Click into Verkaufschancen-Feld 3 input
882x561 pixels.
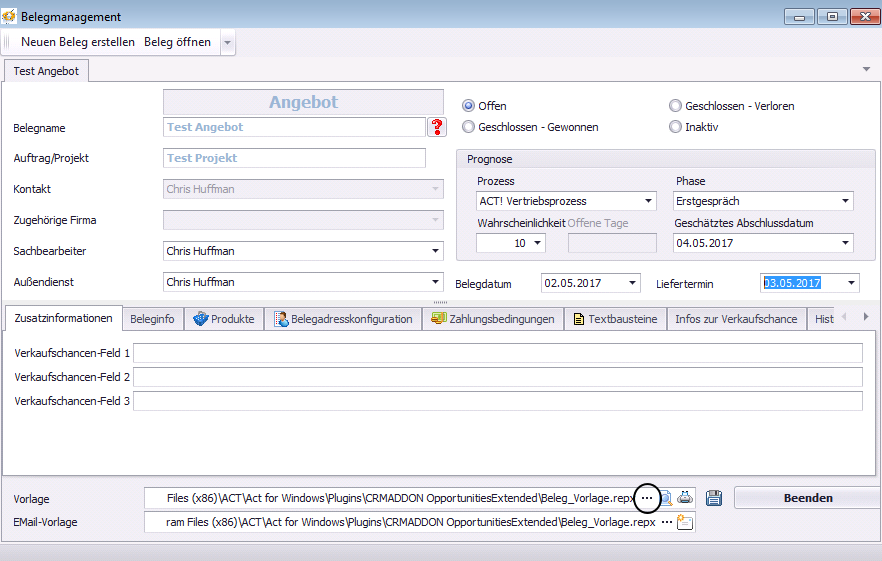[498, 401]
